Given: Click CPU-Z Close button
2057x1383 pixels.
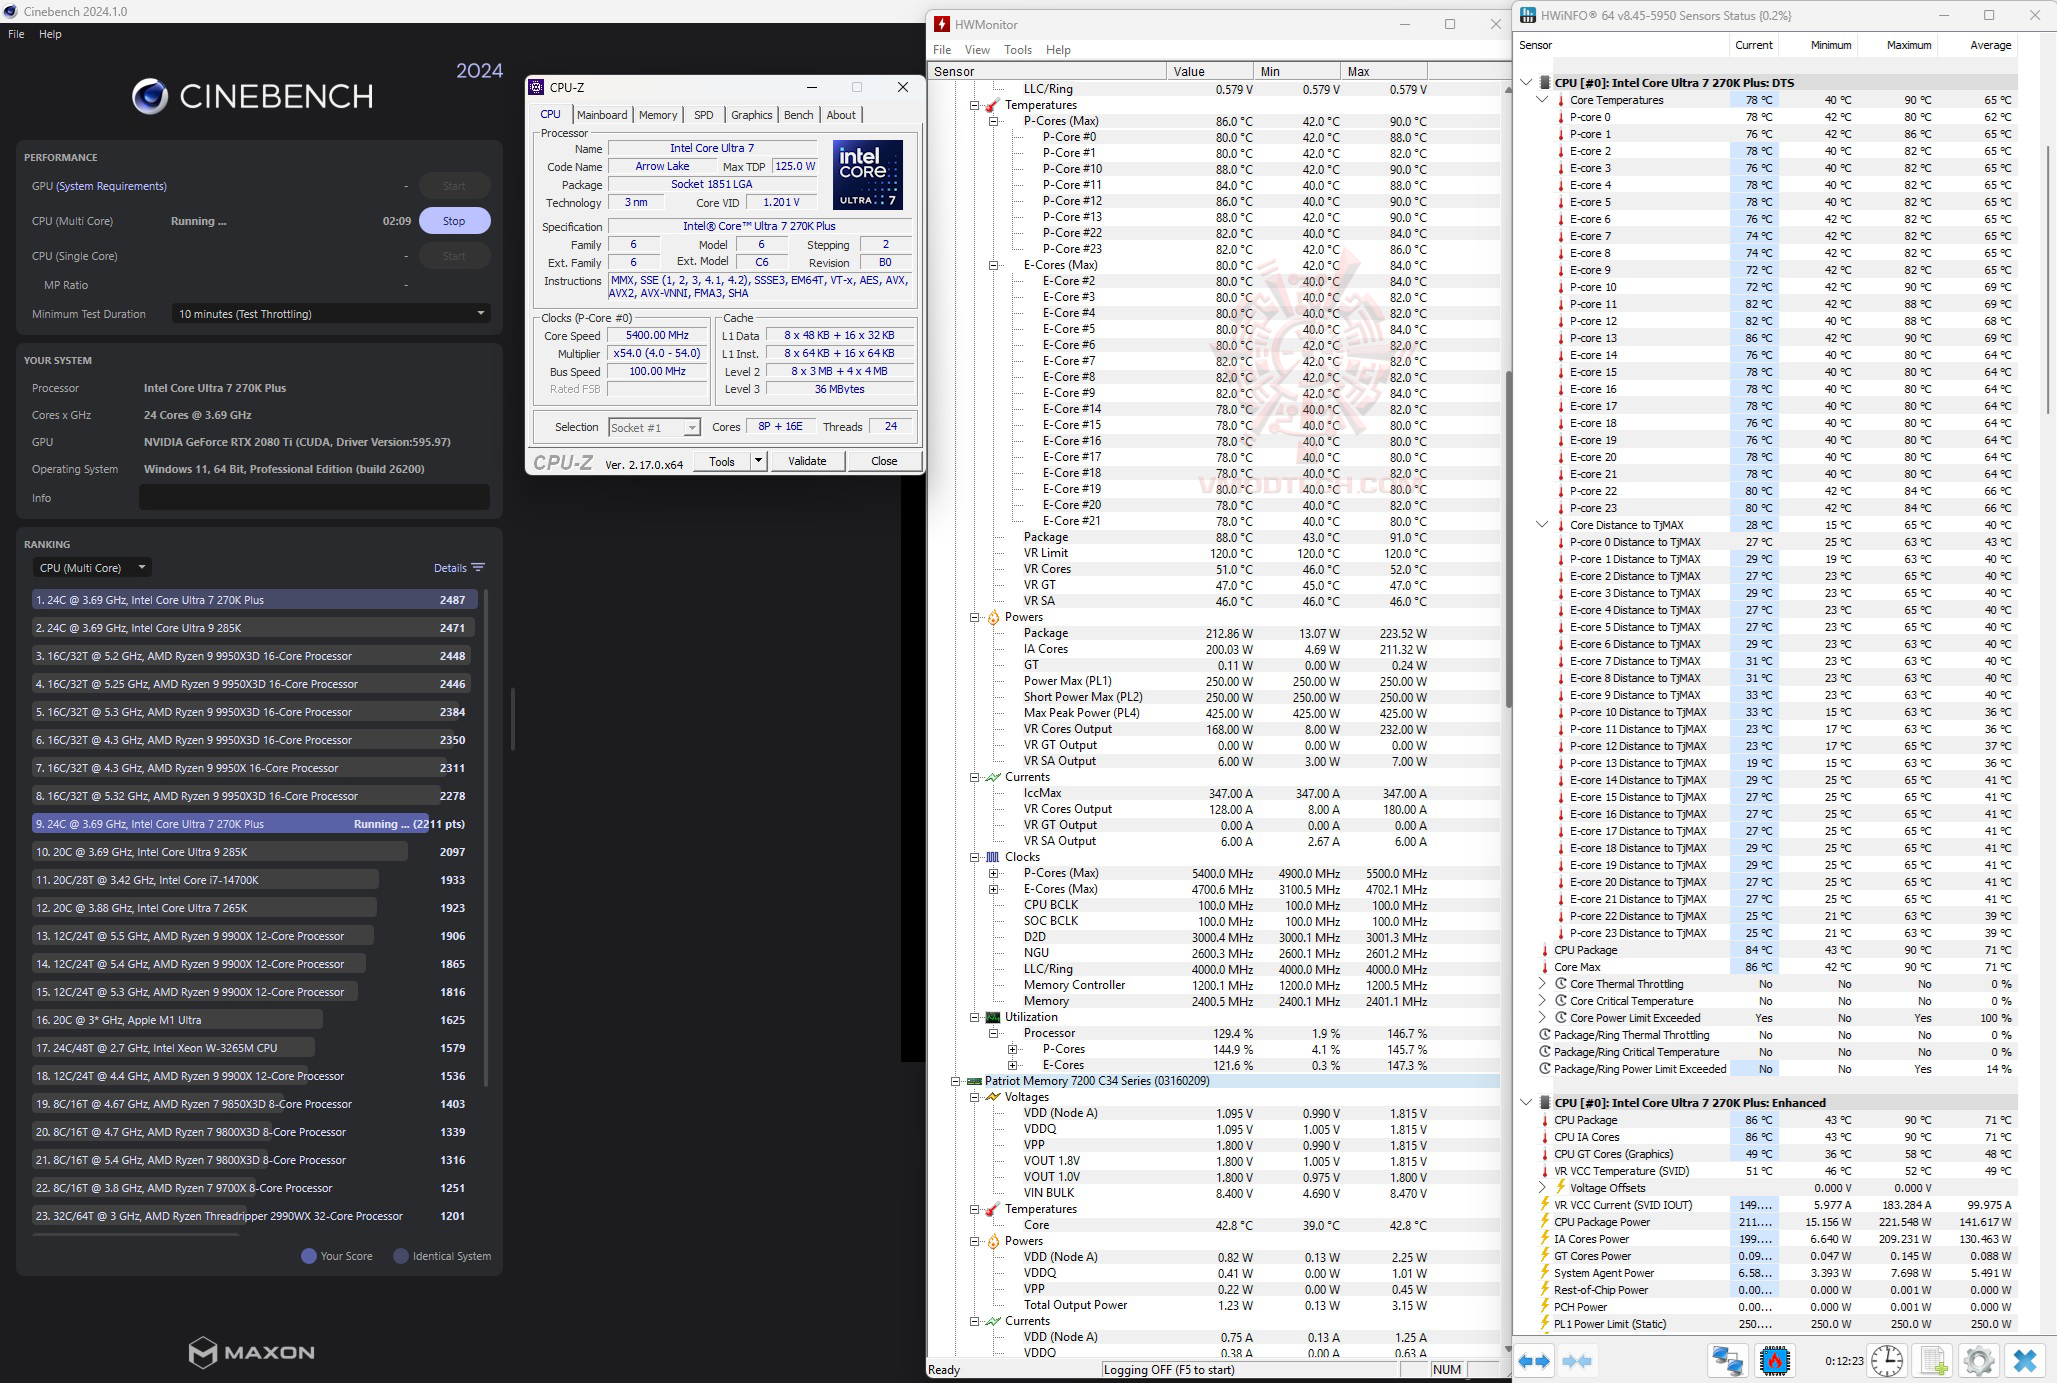Looking at the screenshot, I should point(884,461).
